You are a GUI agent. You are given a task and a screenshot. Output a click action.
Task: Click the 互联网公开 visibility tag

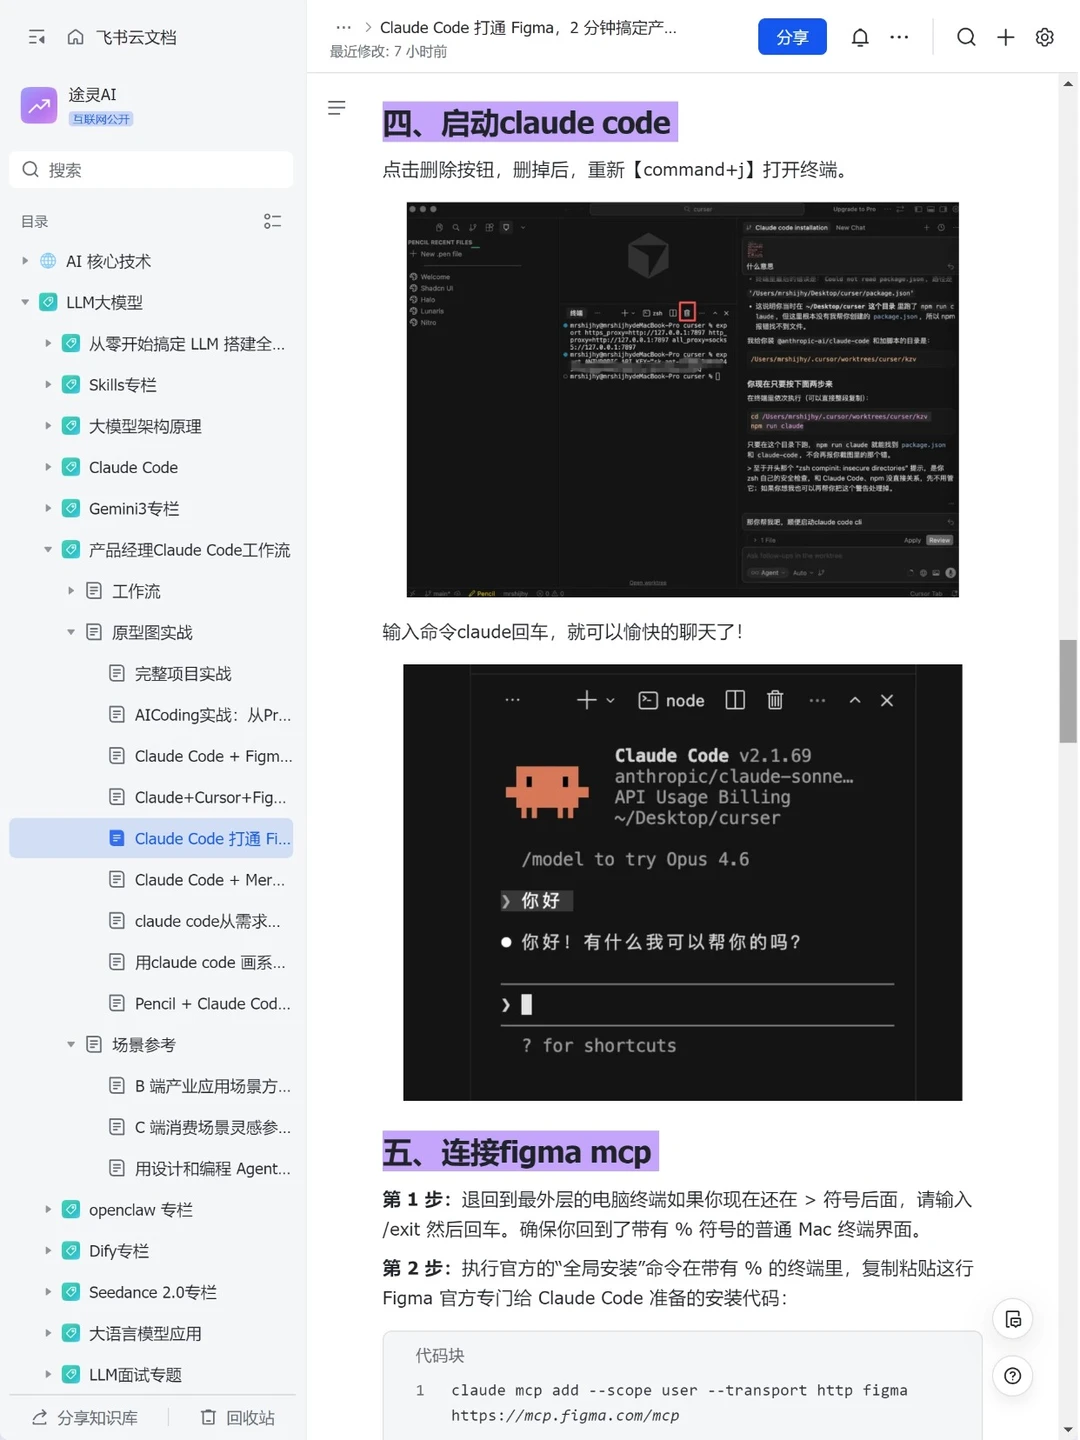101,119
